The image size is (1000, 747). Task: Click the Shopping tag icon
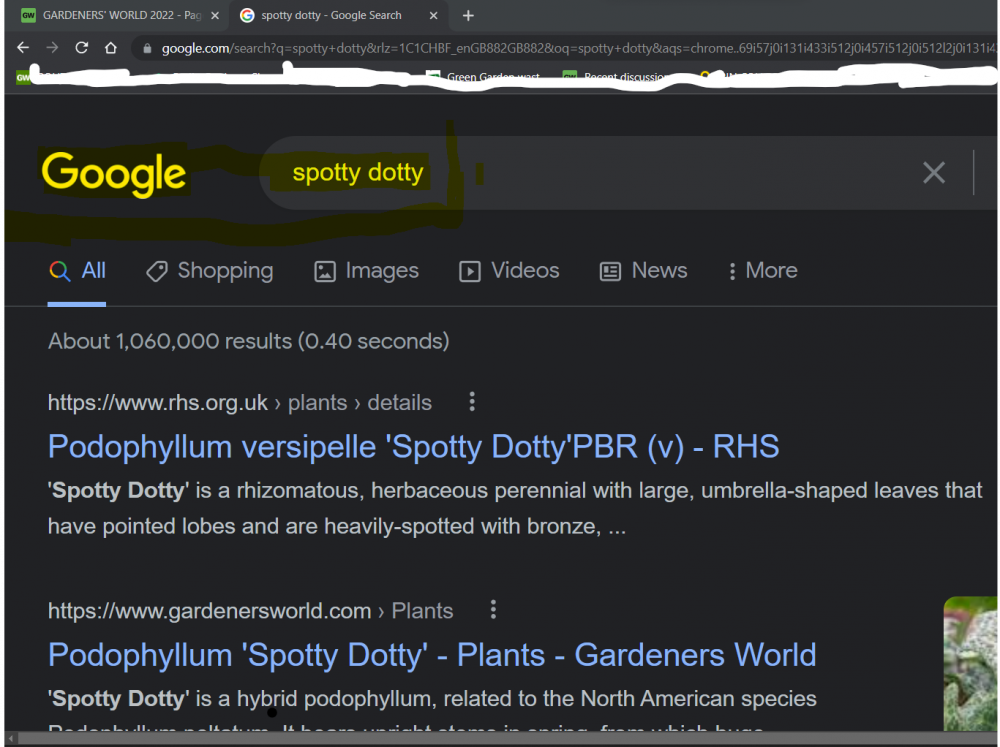[x=156, y=271]
